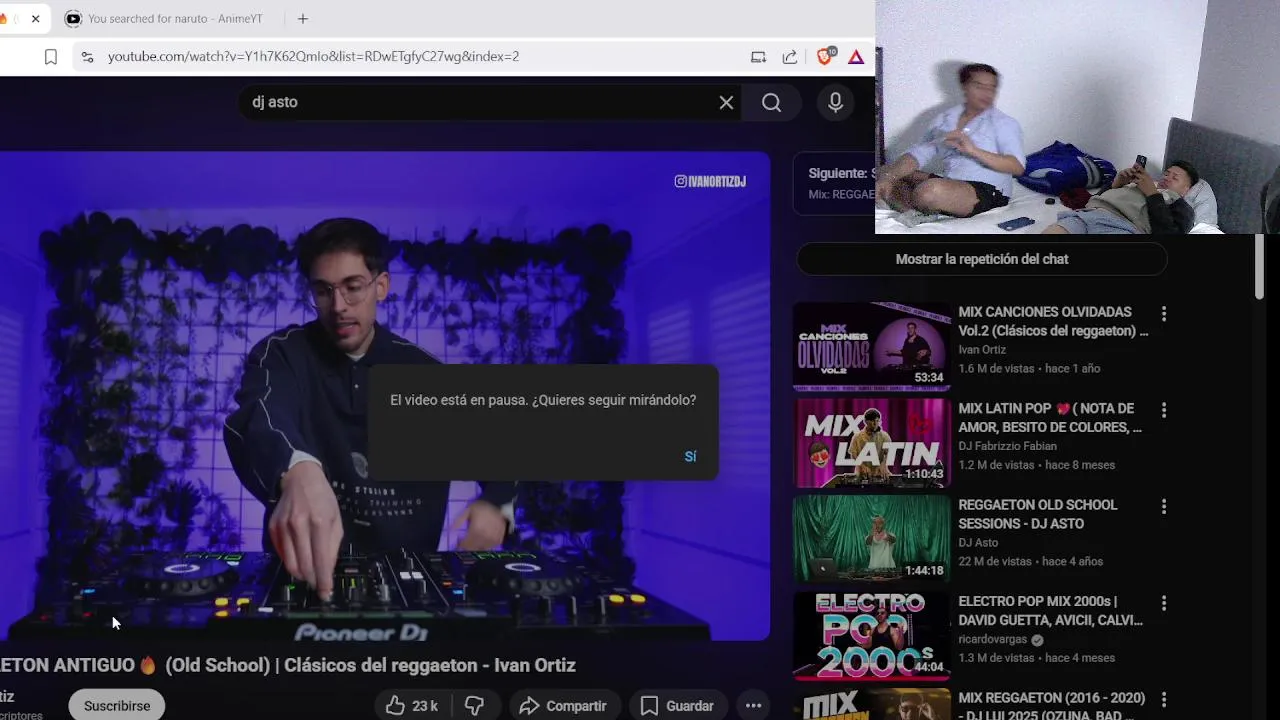Screen dimensions: 1280x720
Task: Subscribe with the Suscribirse button
Action: tap(117, 706)
